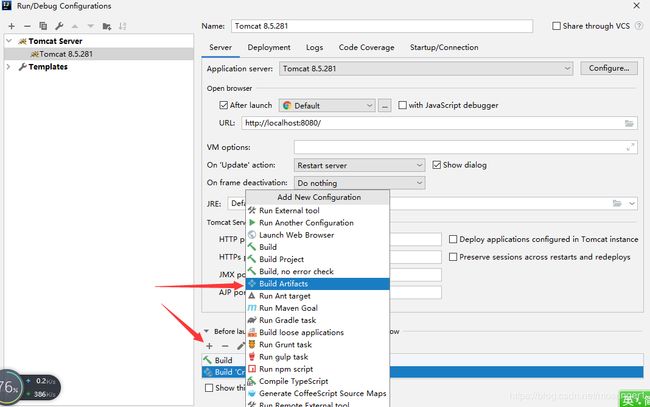Switch to the Deployment tab
Screen dimensions: 650x407
[269, 47]
